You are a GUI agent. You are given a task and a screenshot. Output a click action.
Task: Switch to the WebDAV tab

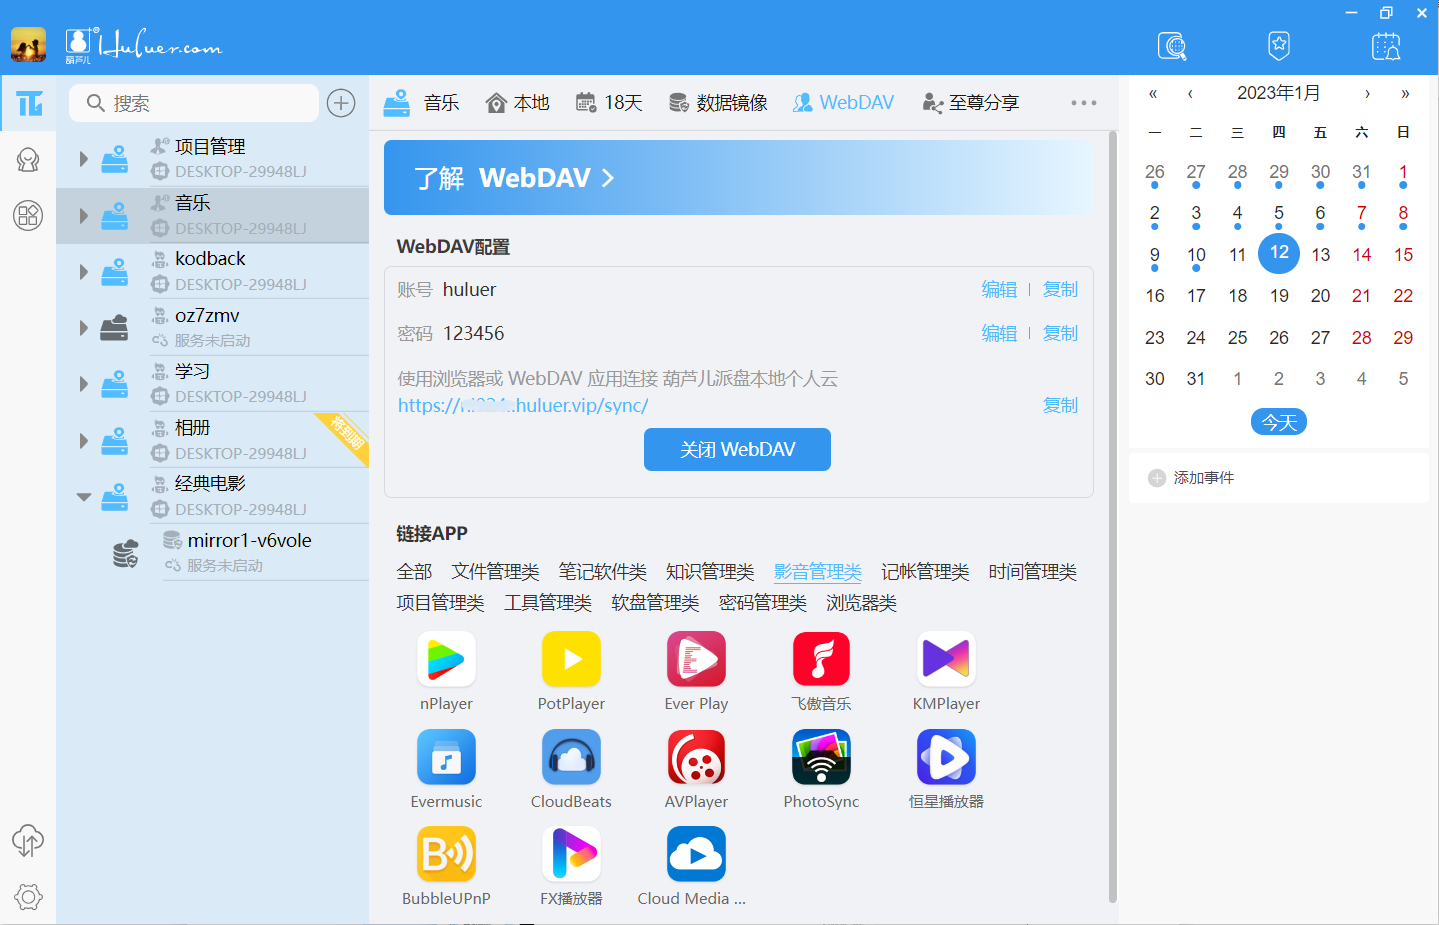pyautogui.click(x=843, y=103)
